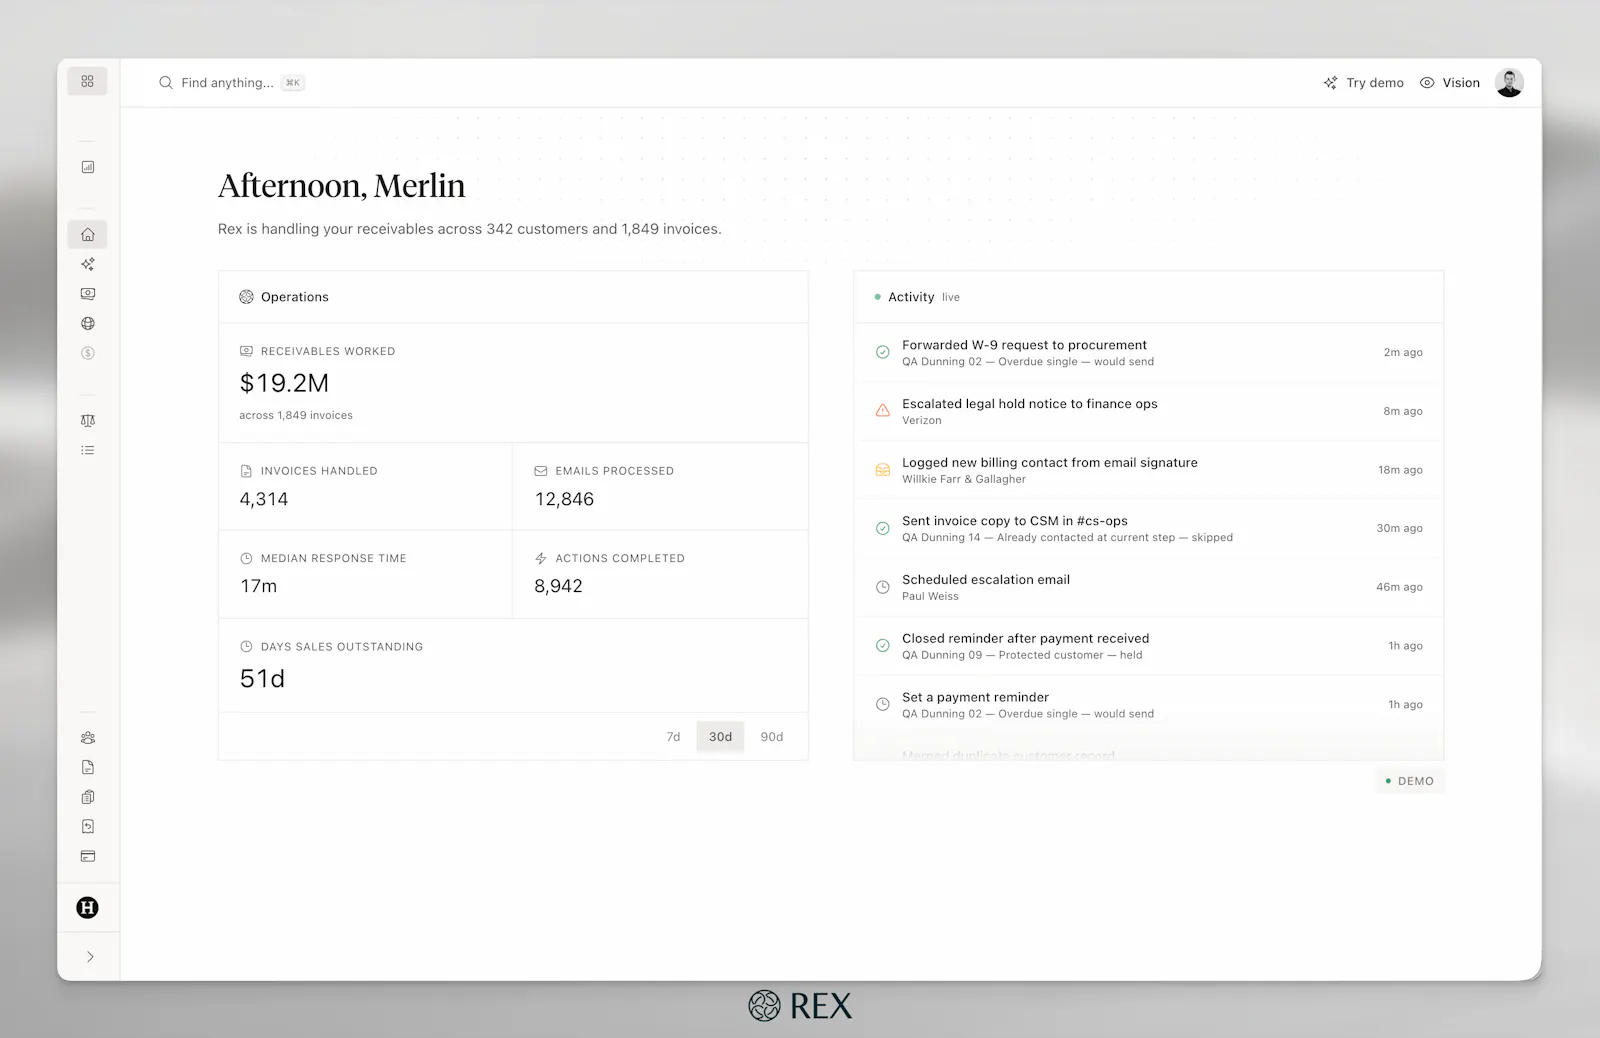1600x1038 pixels.
Task: Click the Find anything search field
Action: pos(231,83)
